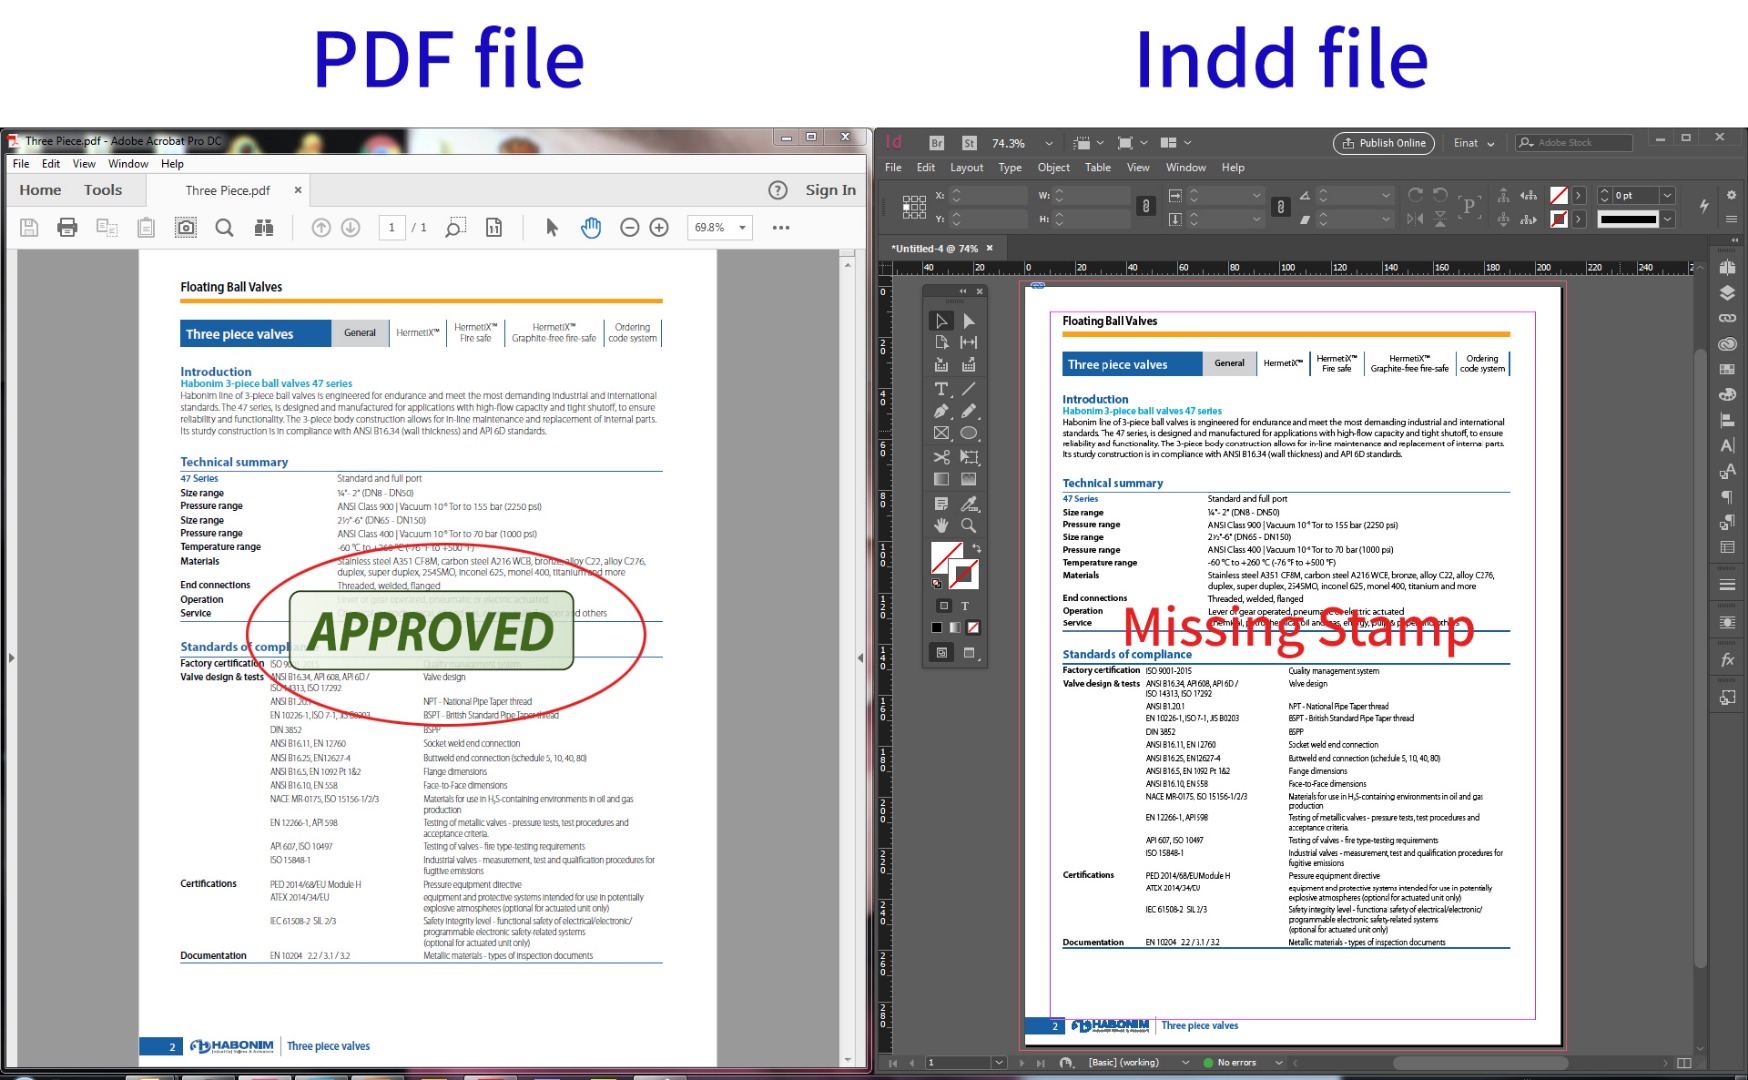
Task: Zoom in with plus icon in Acrobat
Action: click(x=659, y=228)
